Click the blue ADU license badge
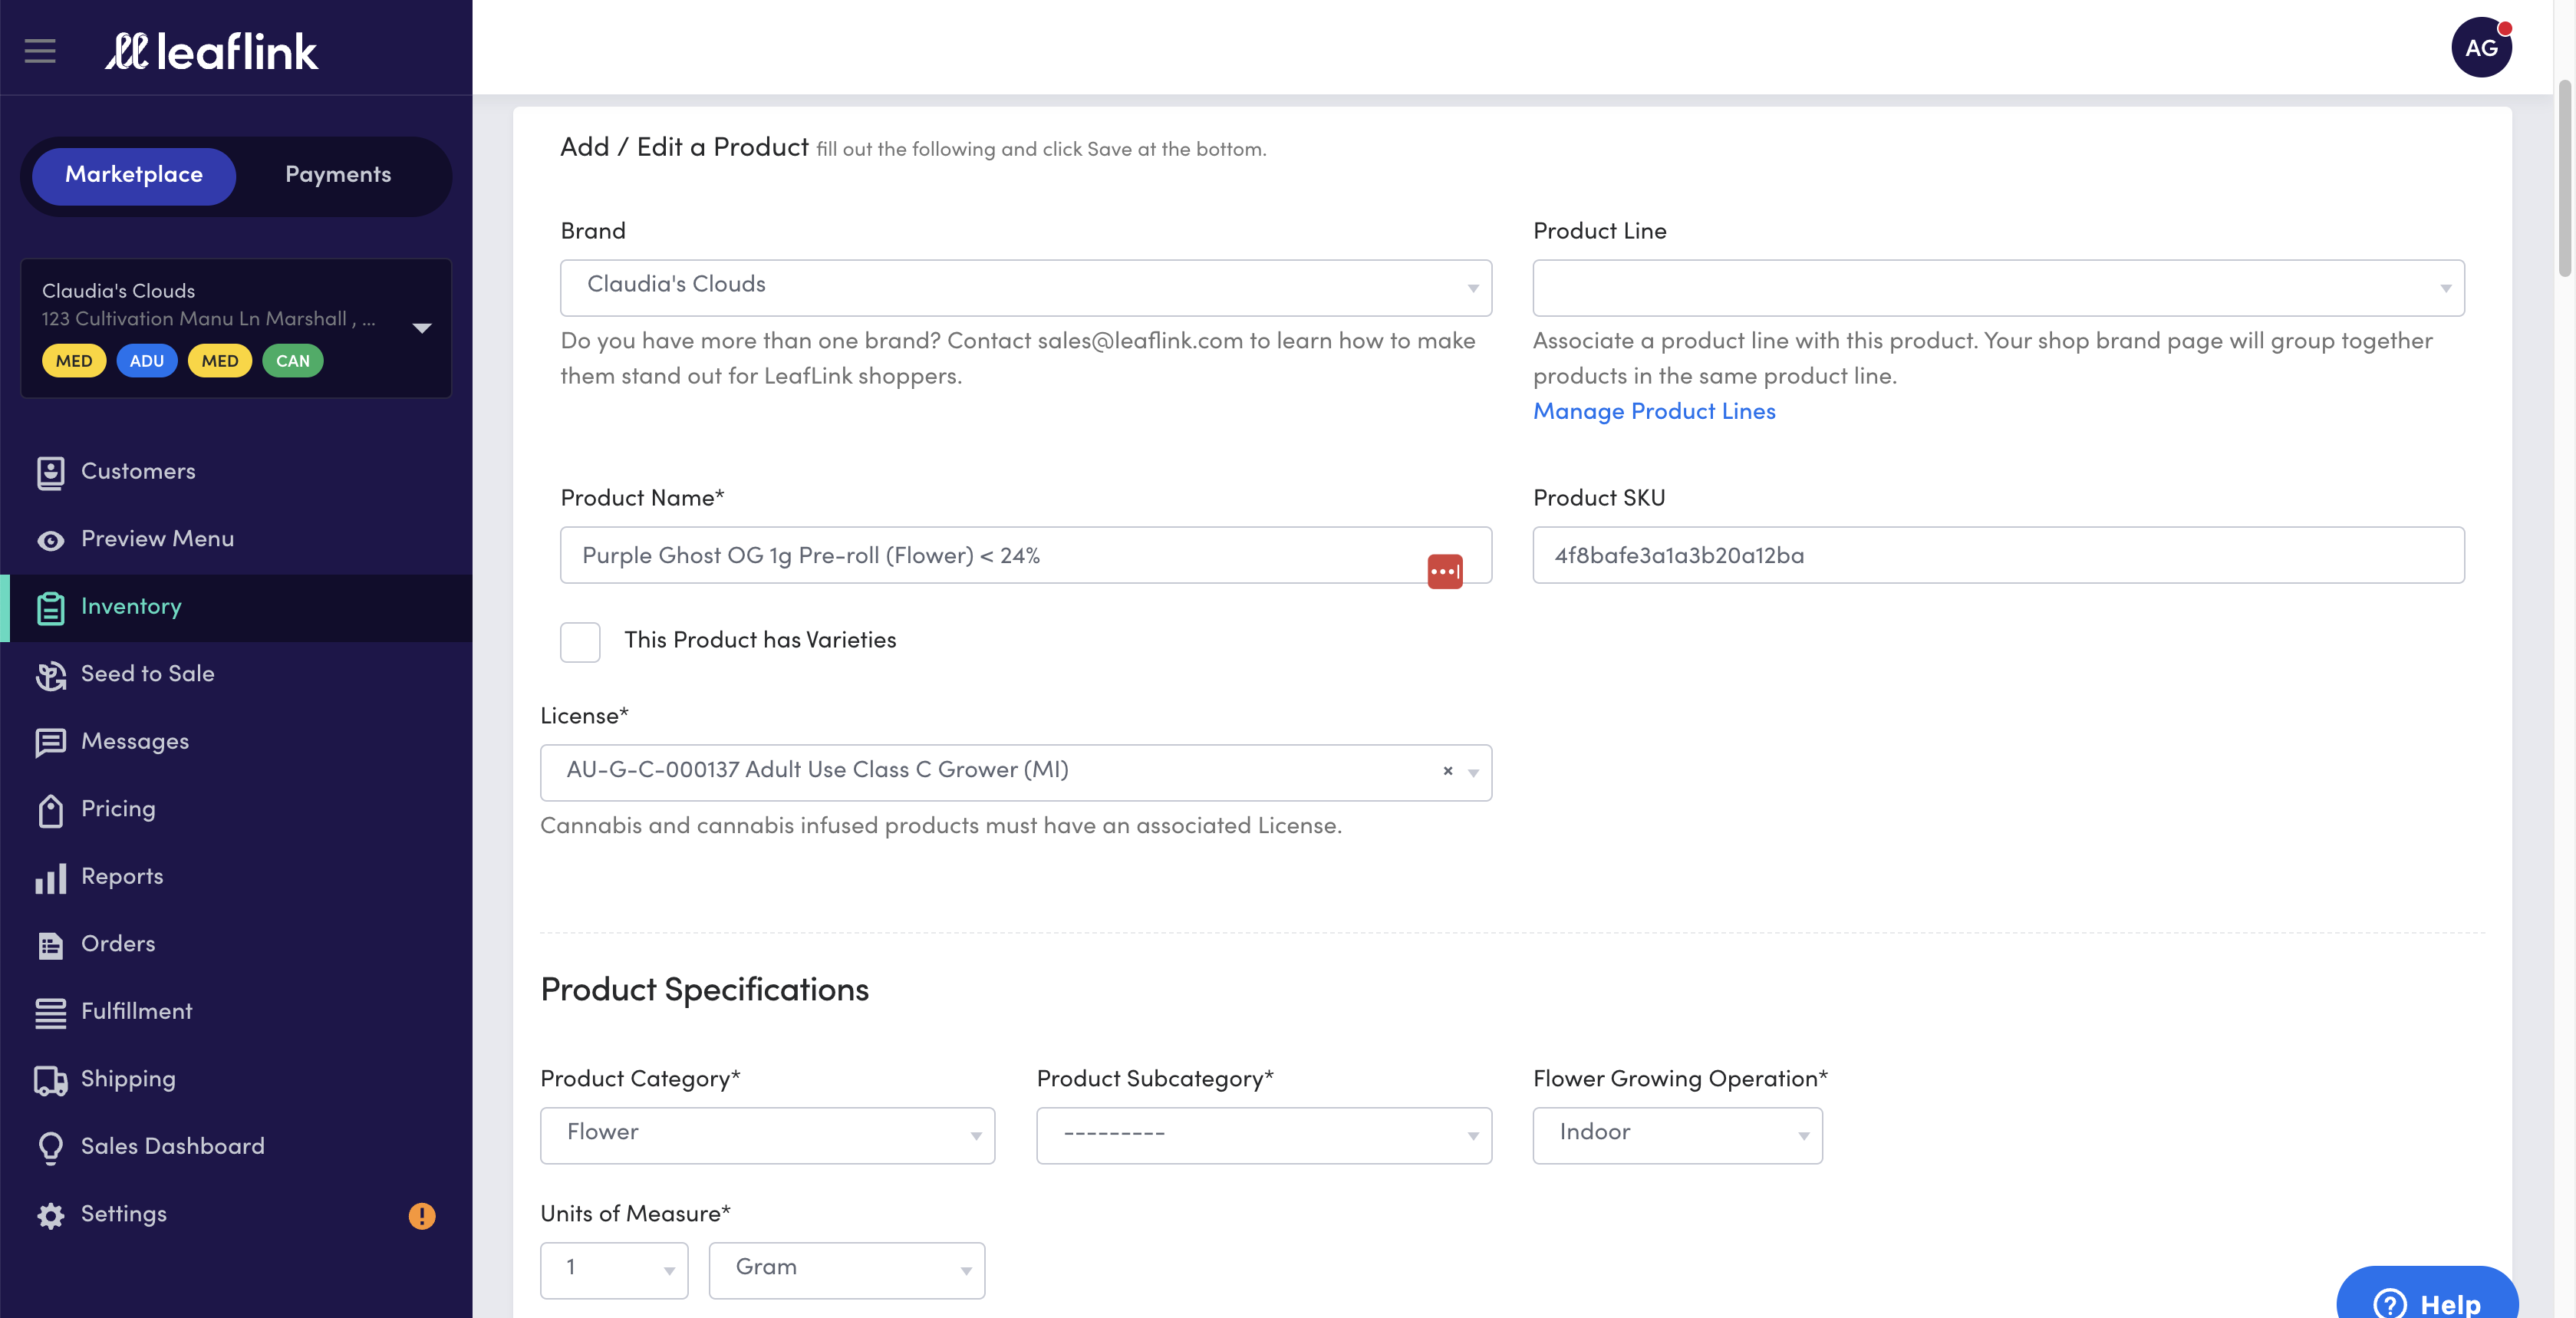The height and width of the screenshot is (1318, 2576). point(147,362)
